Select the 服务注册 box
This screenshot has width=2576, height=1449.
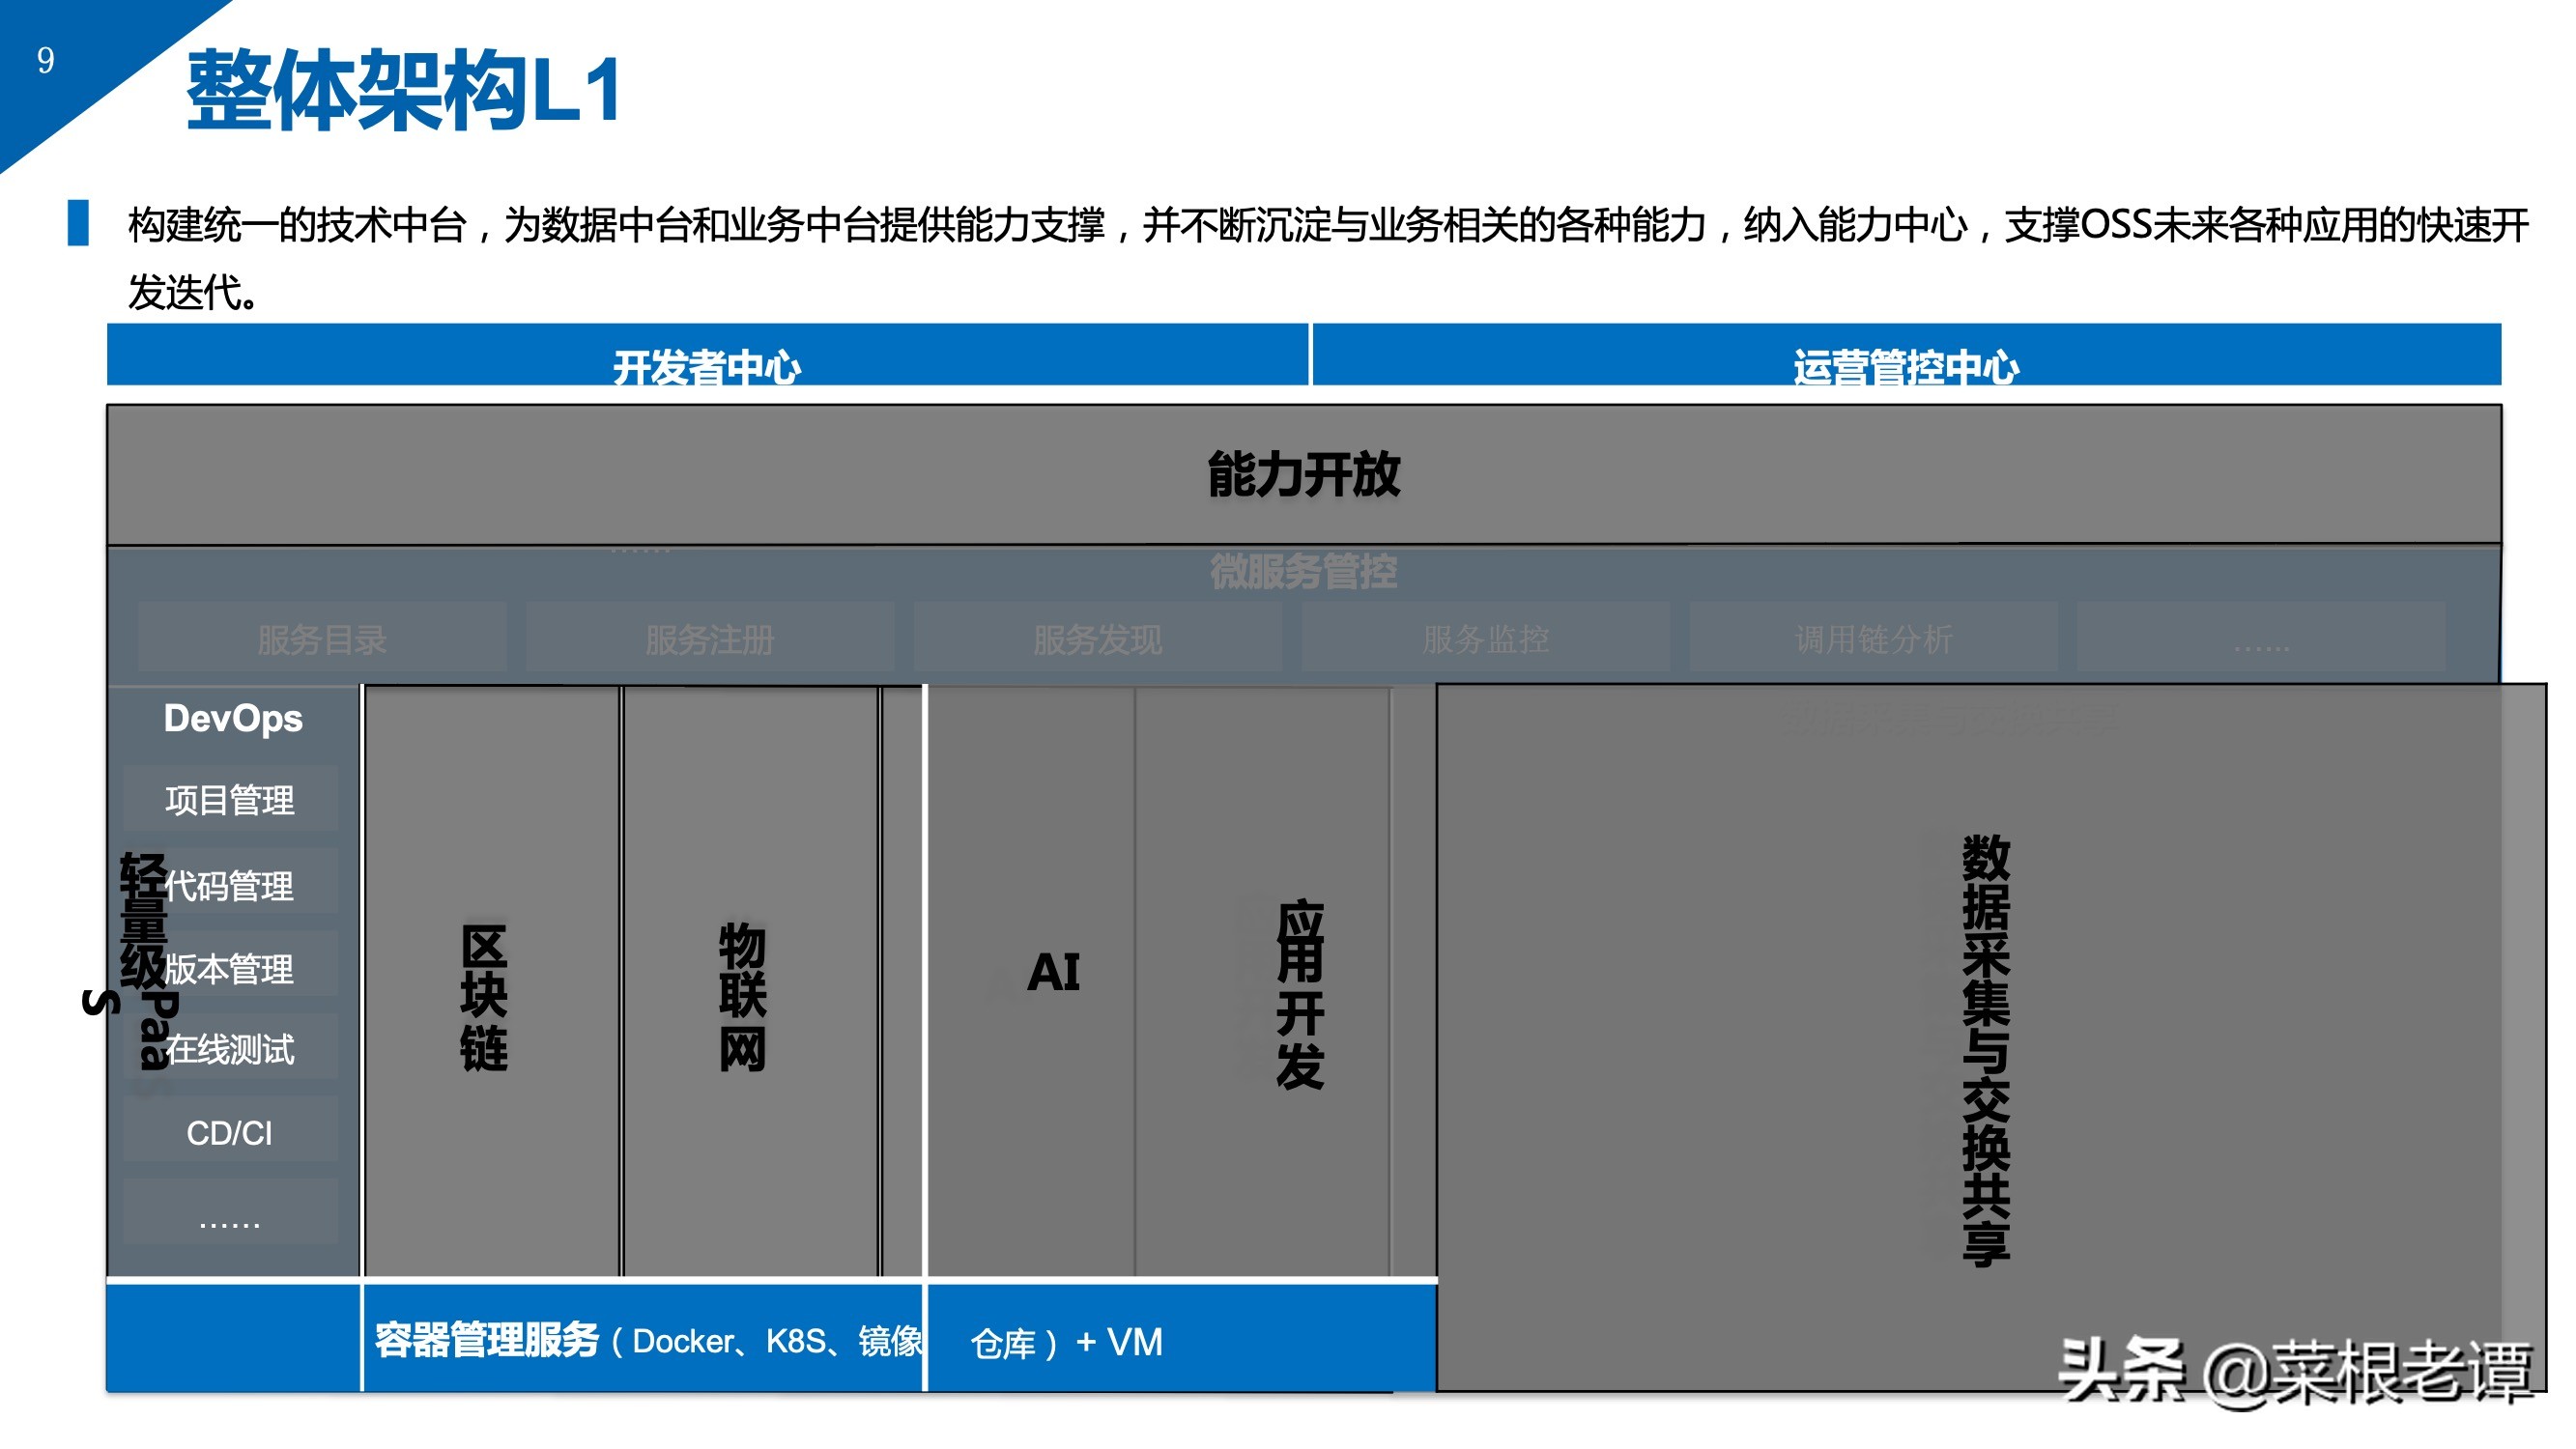[710, 639]
